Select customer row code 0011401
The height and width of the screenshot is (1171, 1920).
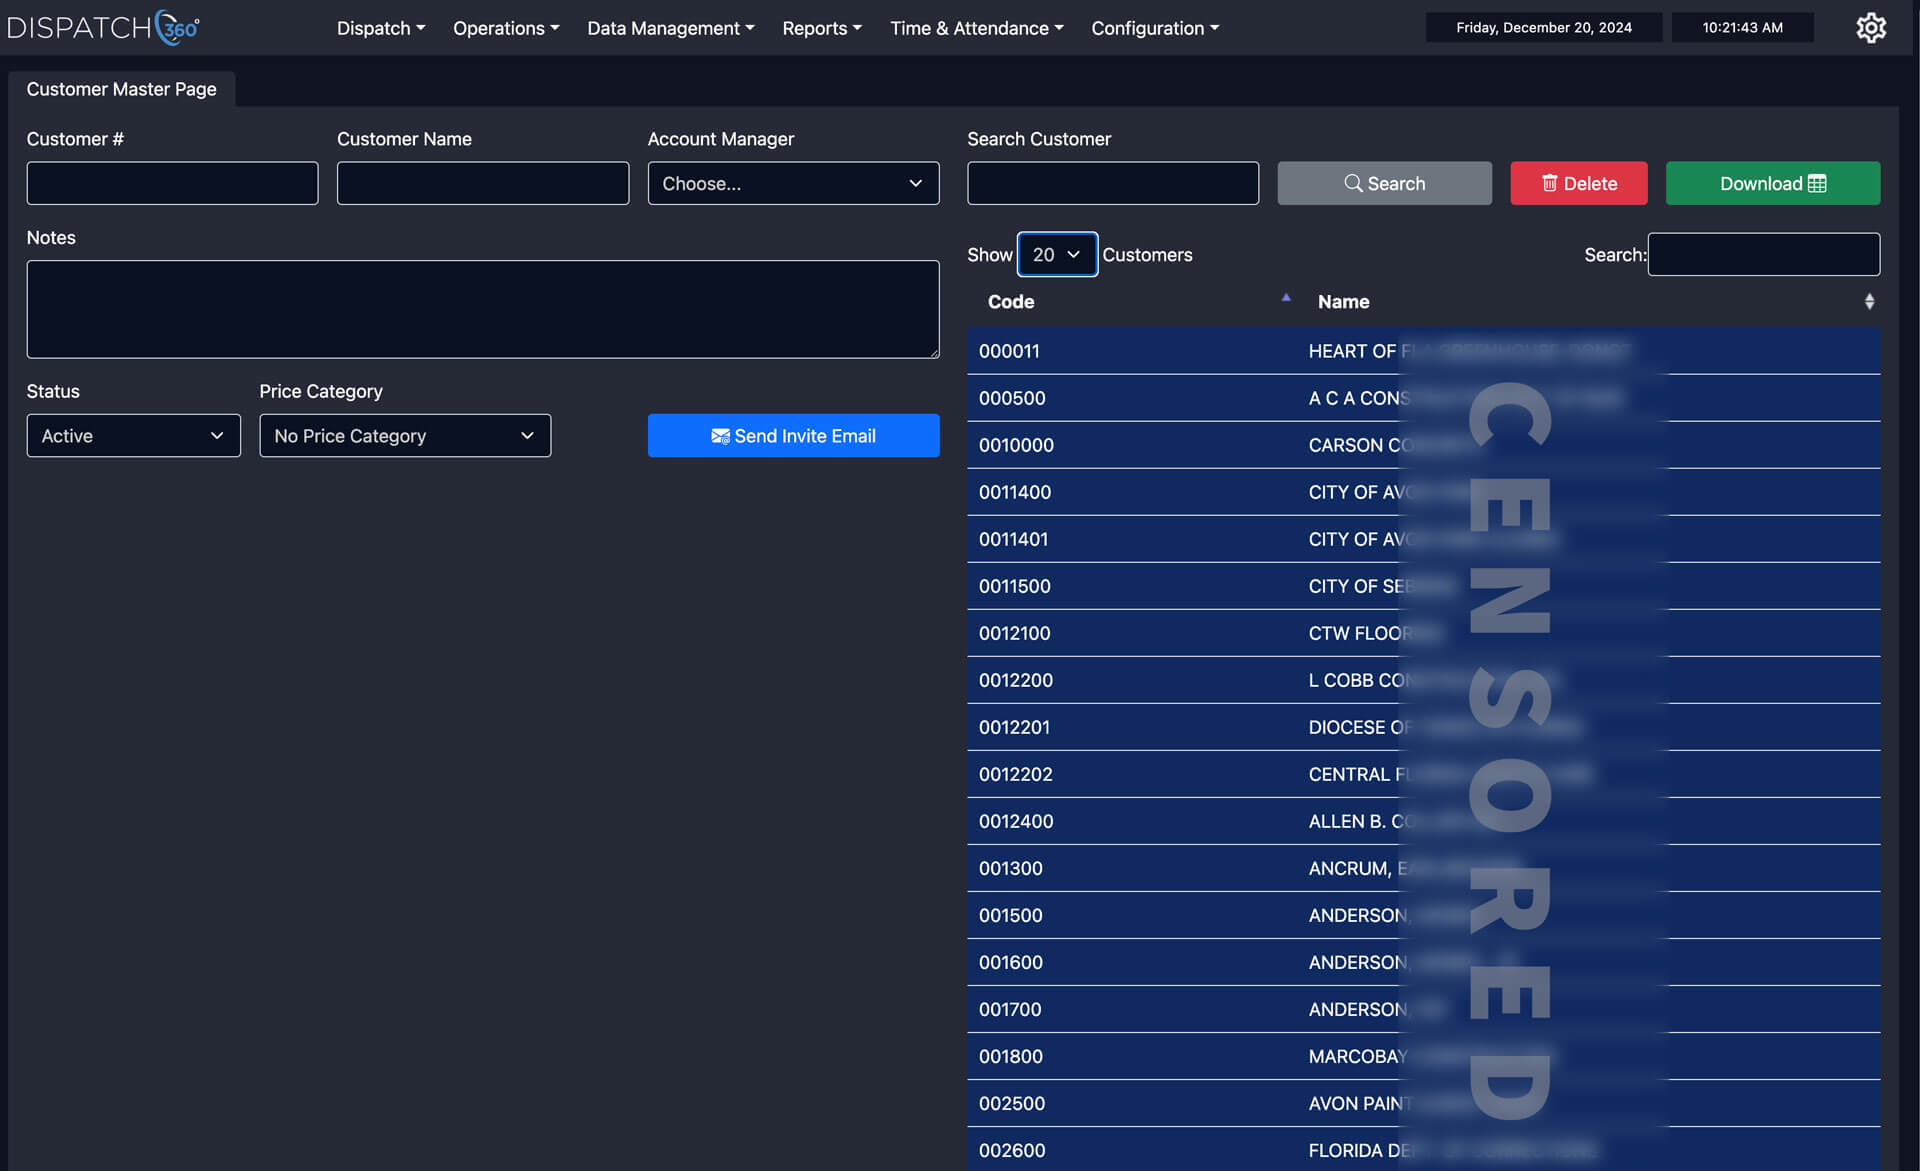pos(1423,539)
